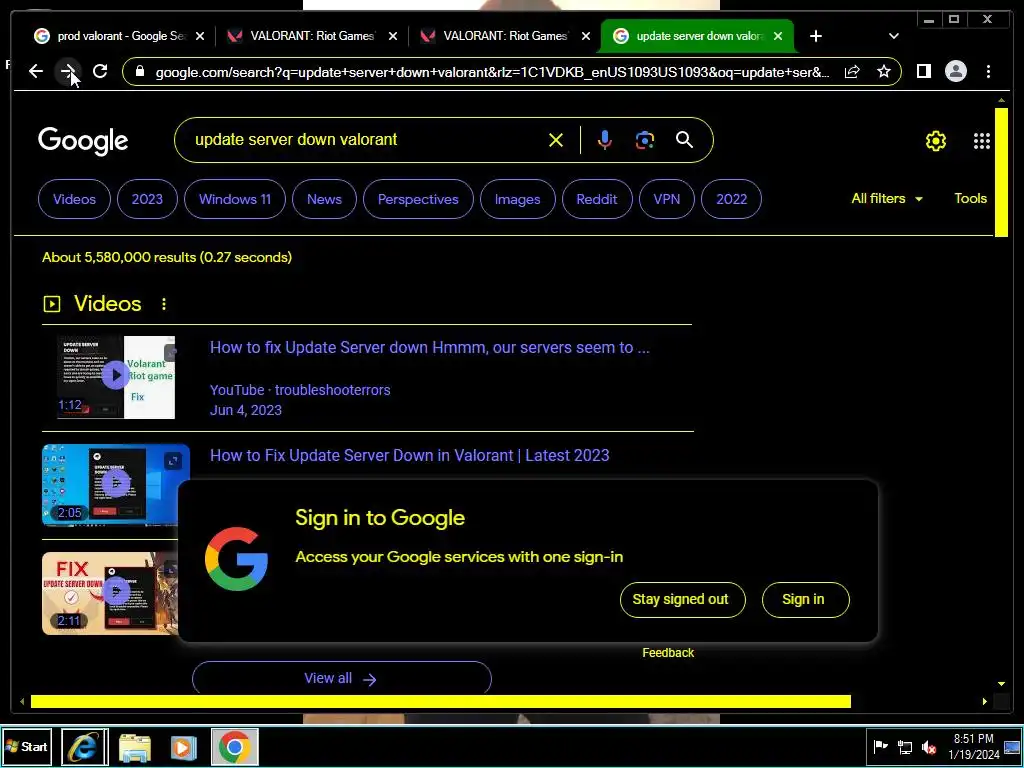Image resolution: width=1024 pixels, height=768 pixels.
Task: Launch Internet Explorer from taskbar
Action: click(x=84, y=746)
